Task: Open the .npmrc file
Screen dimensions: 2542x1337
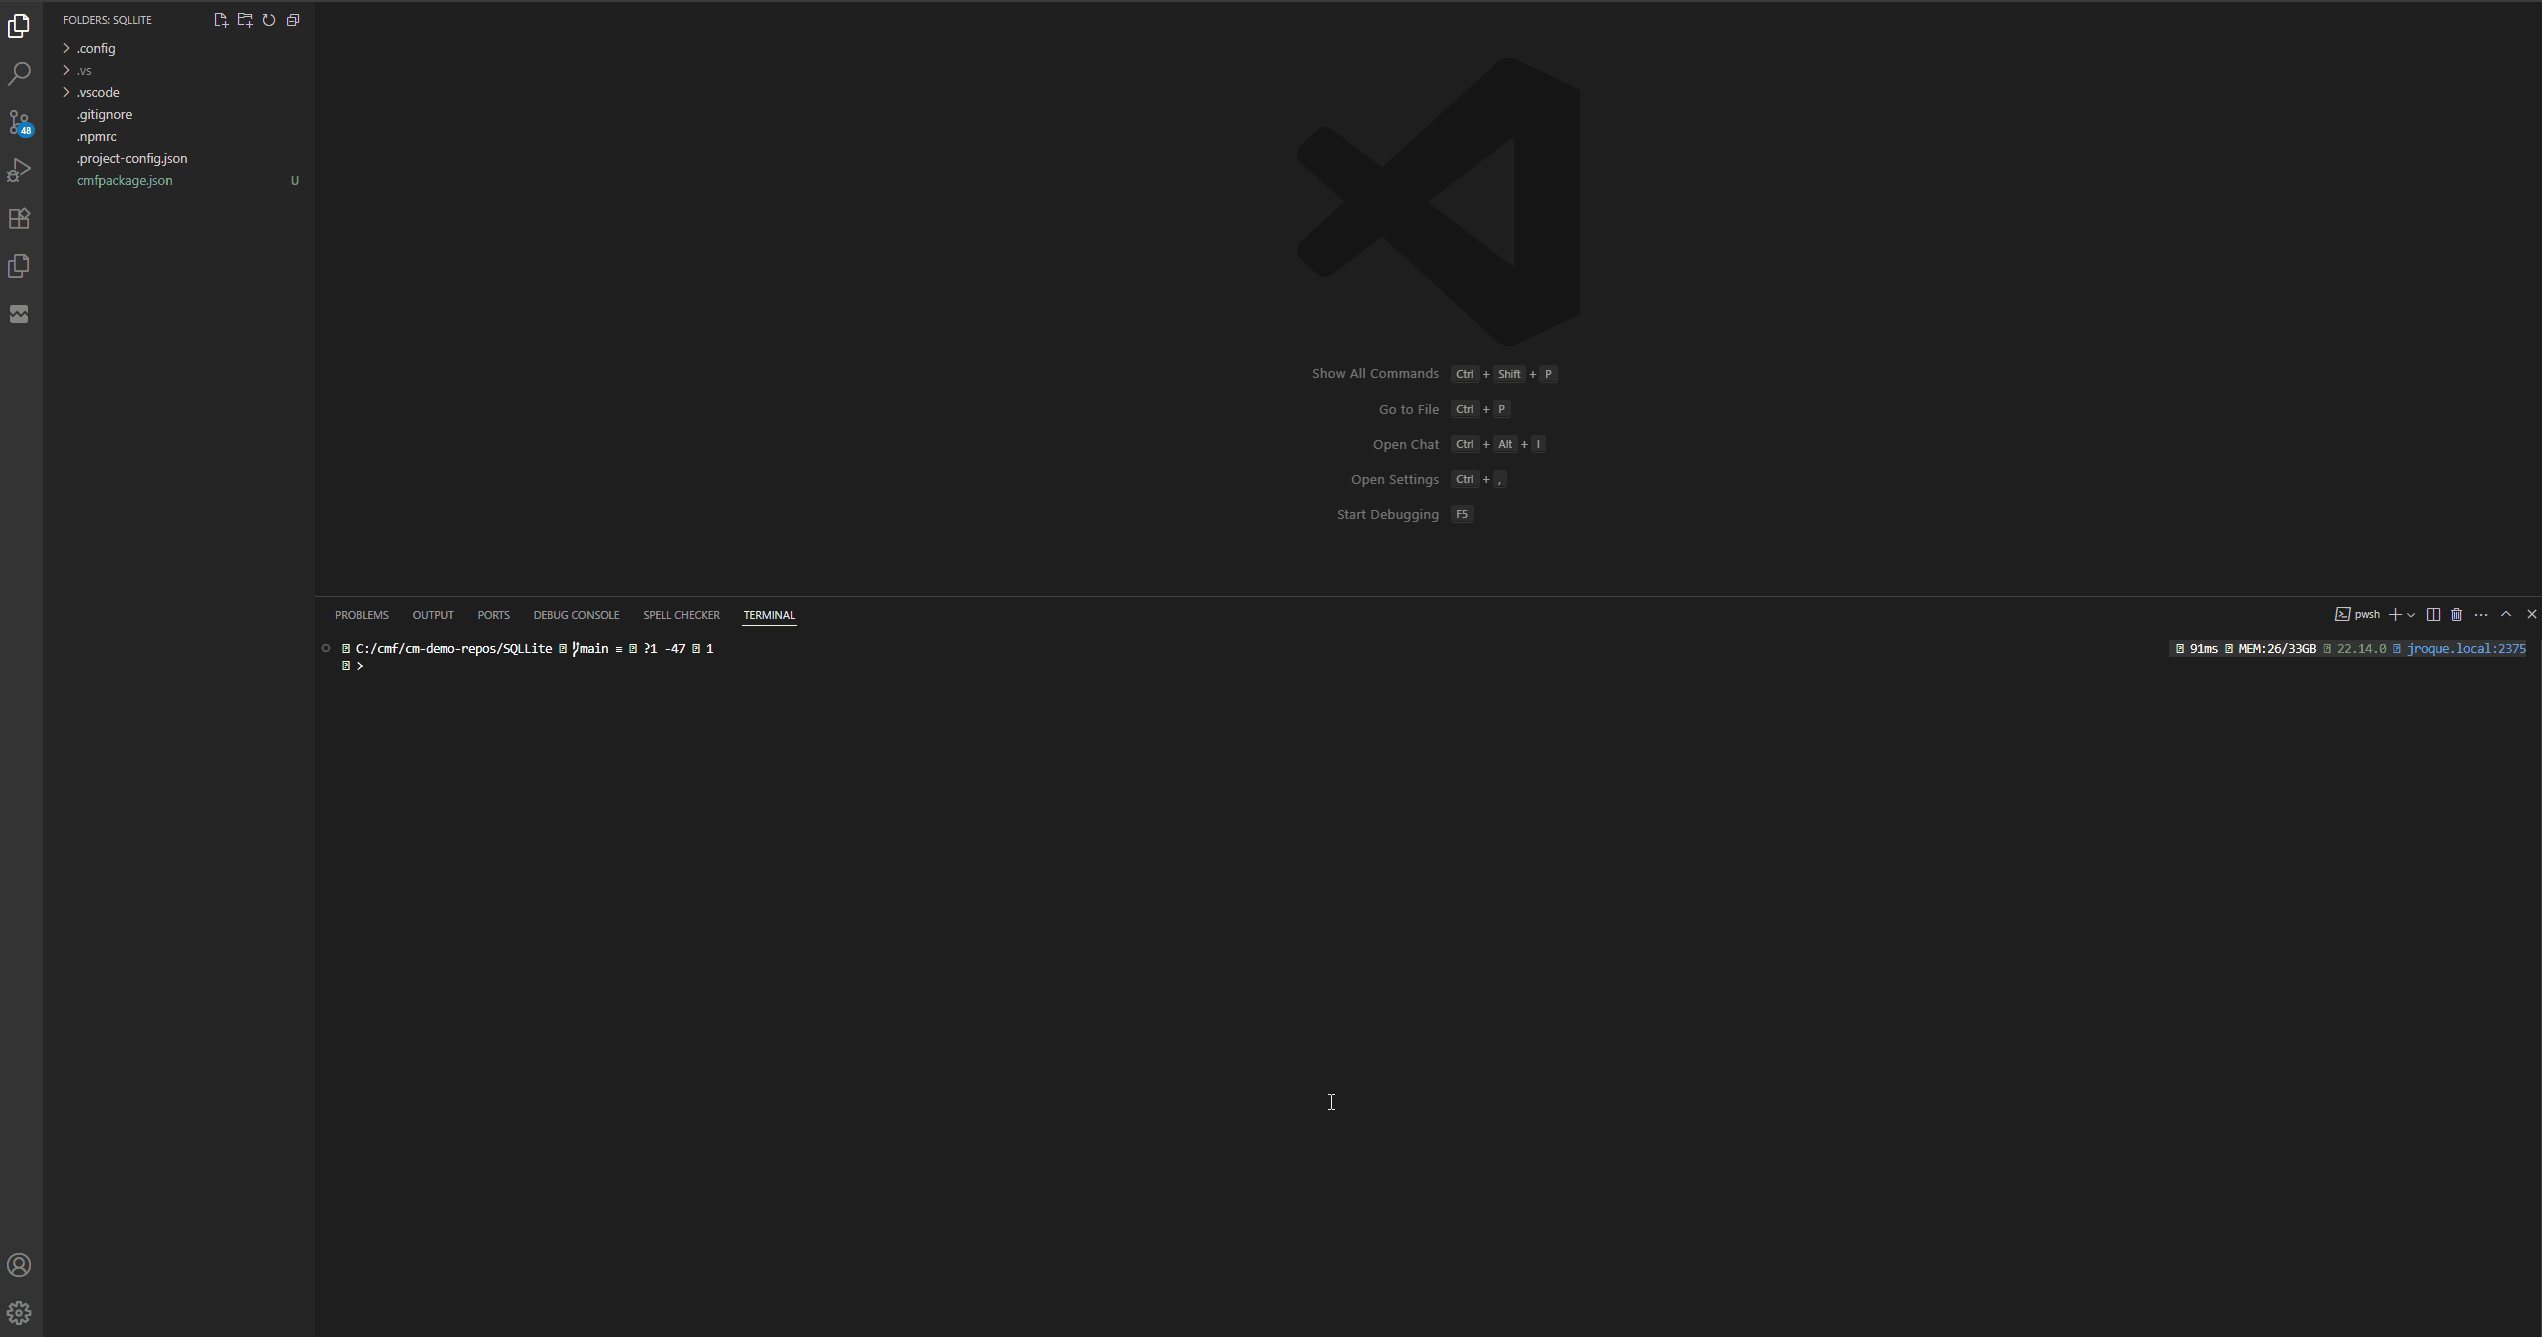Action: pyautogui.click(x=179, y=136)
